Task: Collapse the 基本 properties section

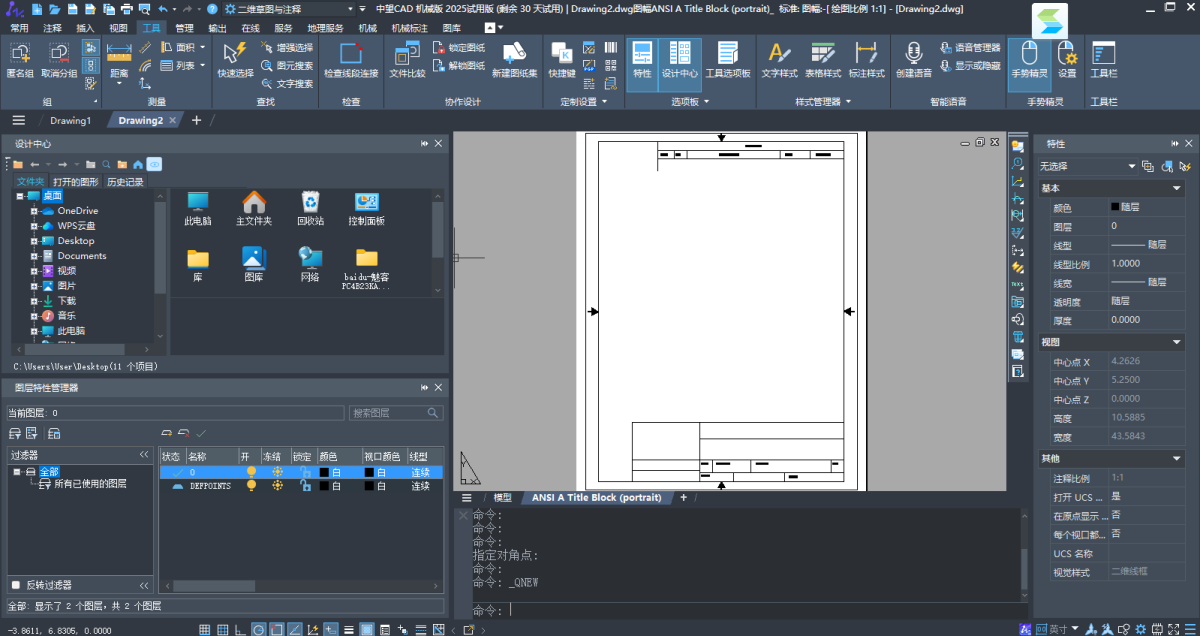Action: tap(1177, 188)
